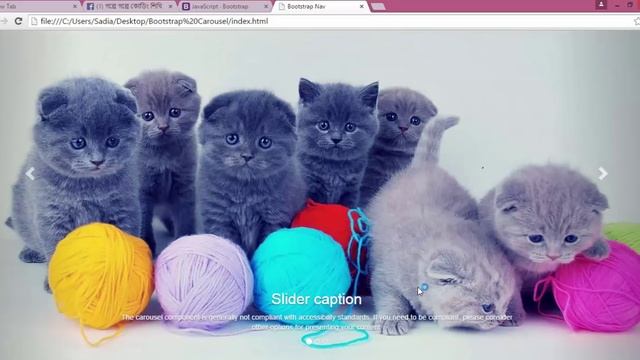This screenshot has height=360, width=640.
Task: Select the Bootstrap Nav tab
Action: click(x=321, y=7)
